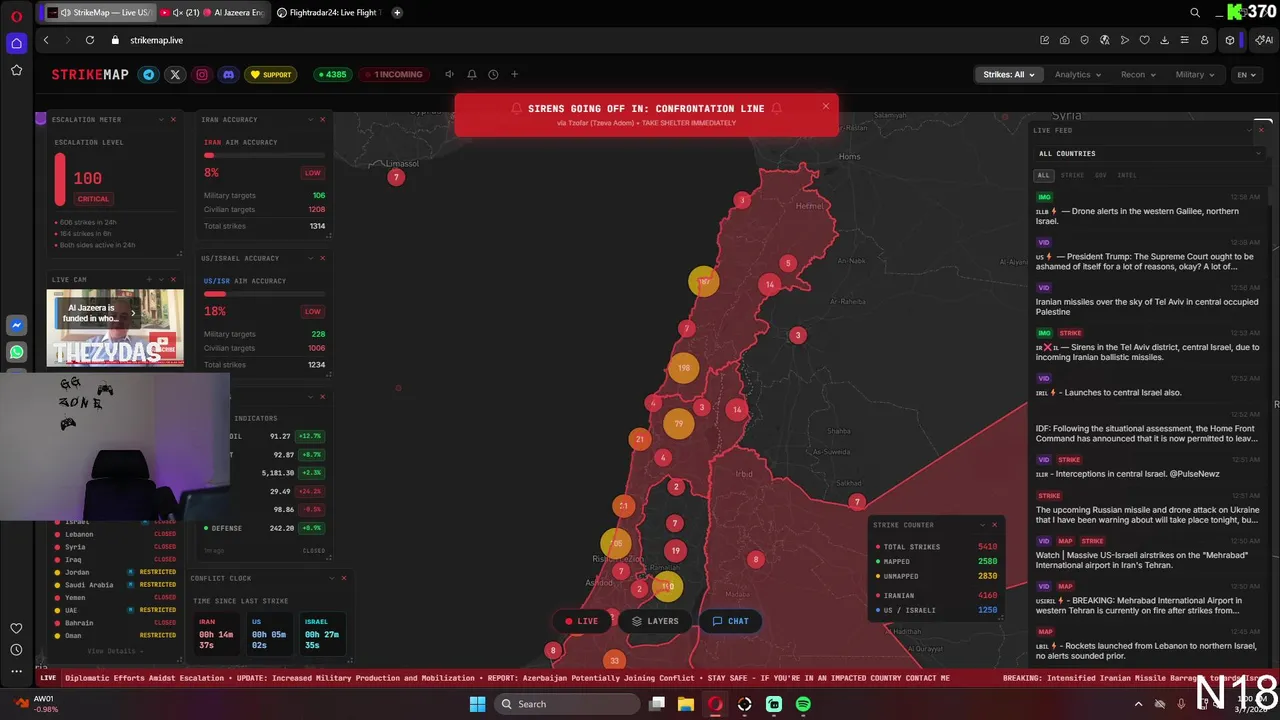The width and height of the screenshot is (1280, 720).
Task: Collapse the Live Feed panel
Action: pos(1249,130)
